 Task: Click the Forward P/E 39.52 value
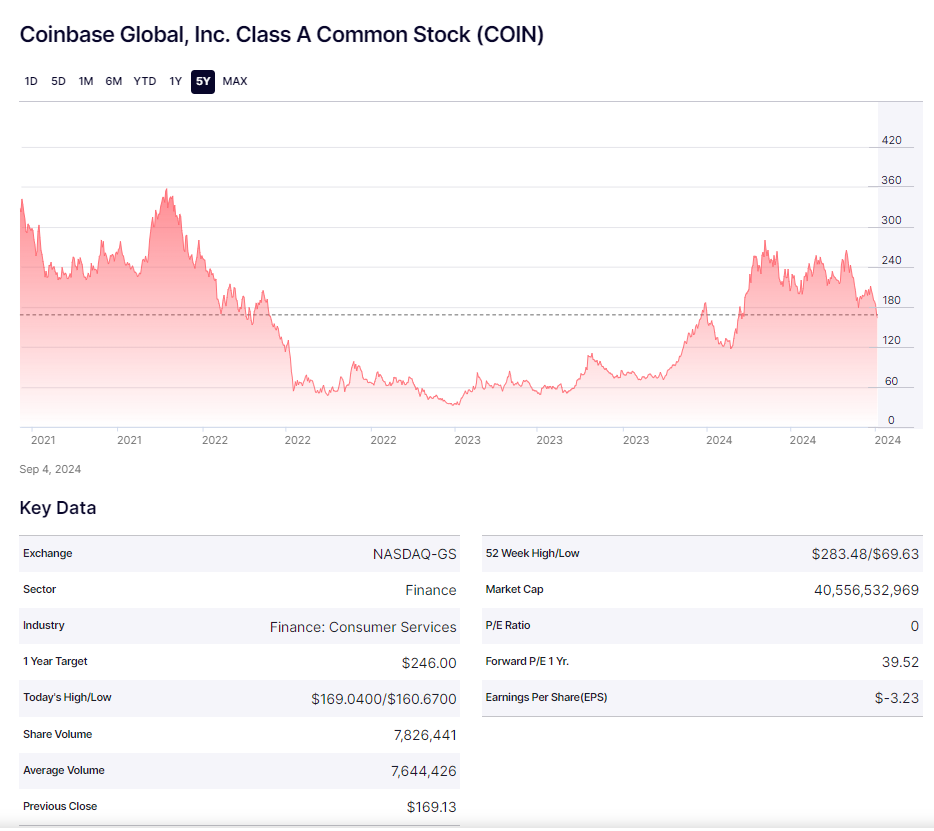900,662
